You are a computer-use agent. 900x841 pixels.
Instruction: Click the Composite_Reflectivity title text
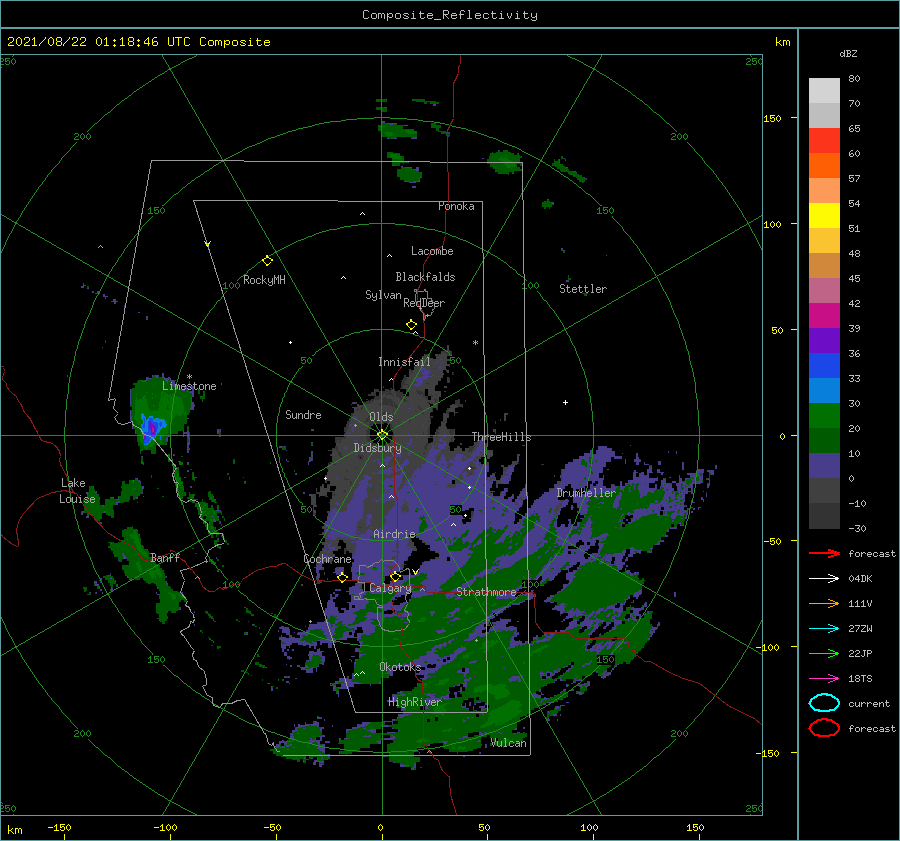450,15
